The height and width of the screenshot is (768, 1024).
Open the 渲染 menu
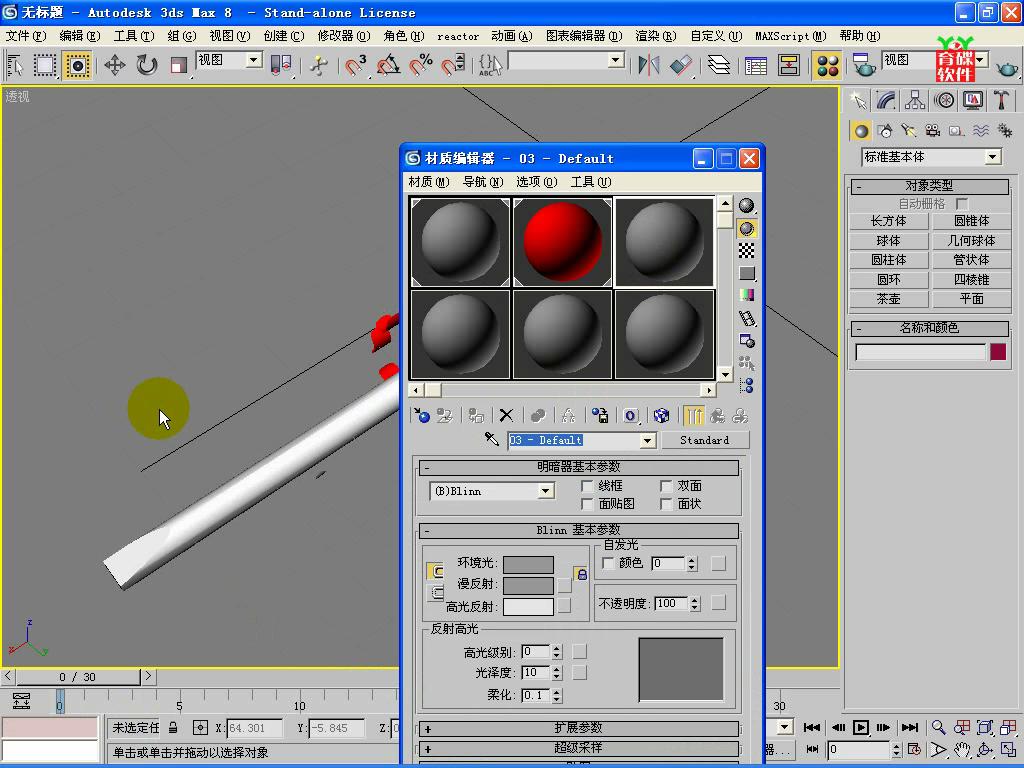[x=656, y=36]
